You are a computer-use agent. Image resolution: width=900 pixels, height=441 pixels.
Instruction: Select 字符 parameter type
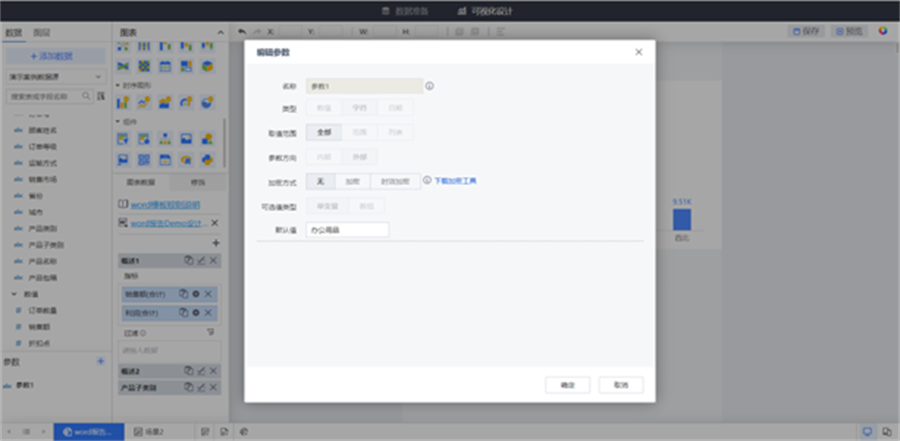[x=360, y=107]
